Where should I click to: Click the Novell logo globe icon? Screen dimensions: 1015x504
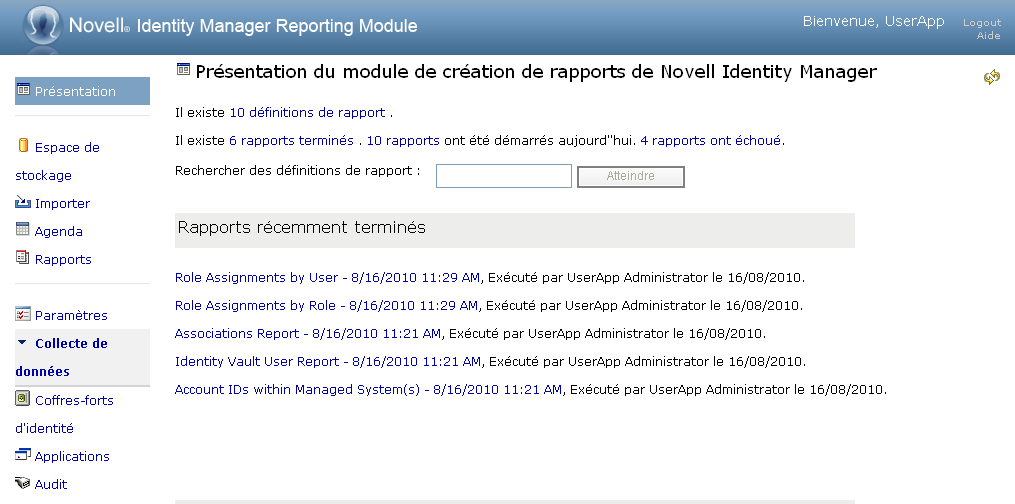tap(42, 25)
